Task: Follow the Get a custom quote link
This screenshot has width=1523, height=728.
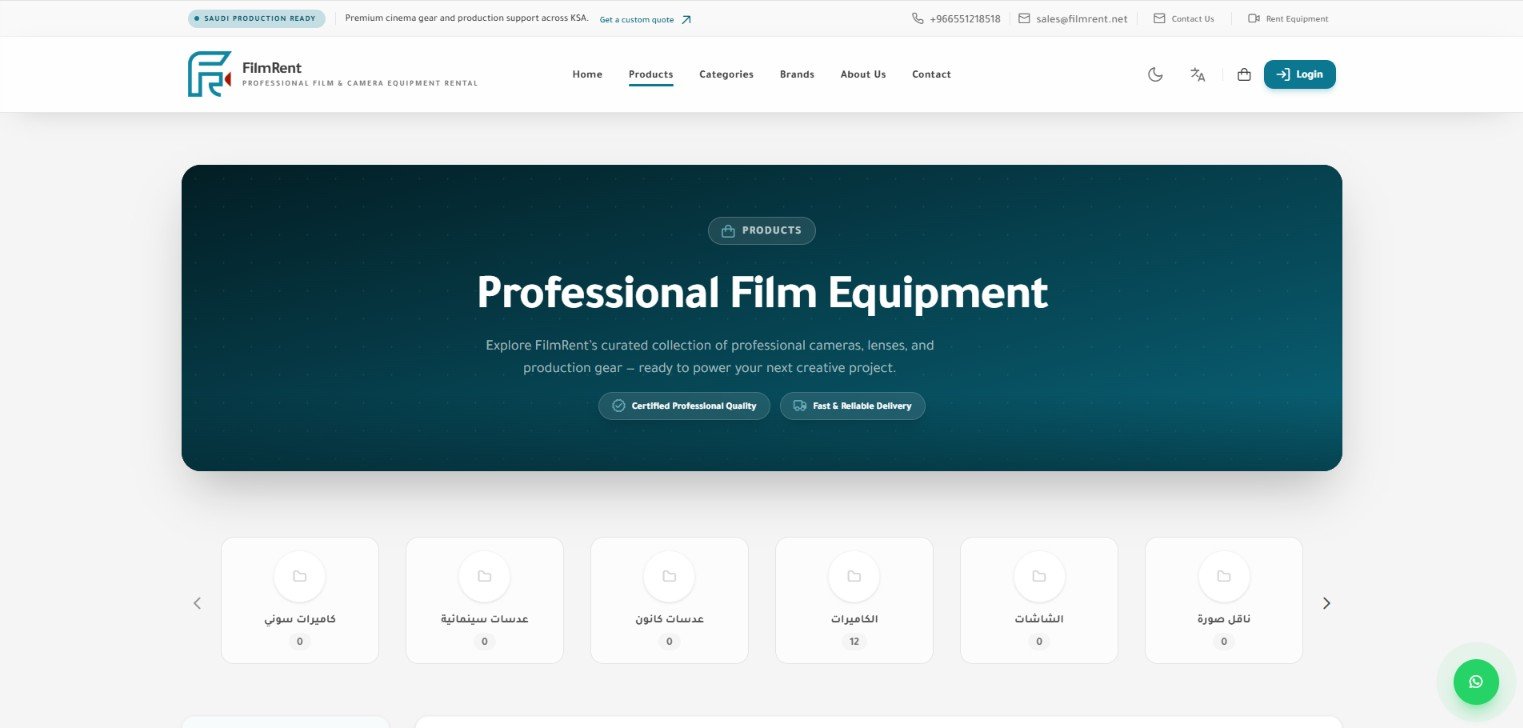Action: point(645,19)
